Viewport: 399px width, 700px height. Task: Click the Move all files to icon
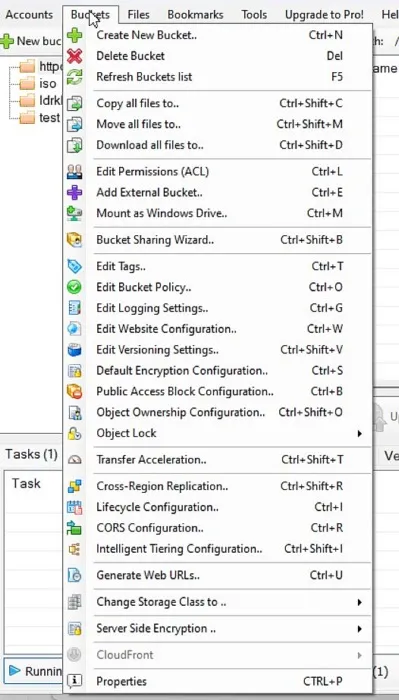(75, 124)
